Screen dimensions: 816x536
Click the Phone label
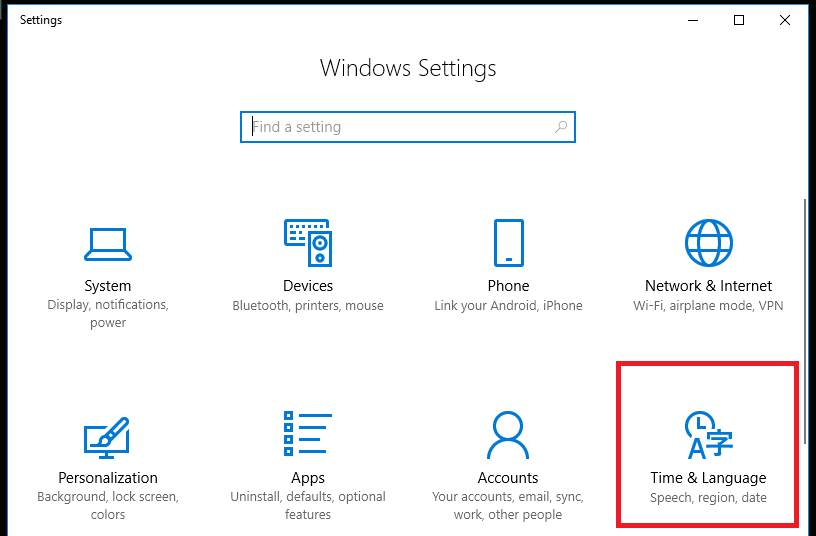508,286
